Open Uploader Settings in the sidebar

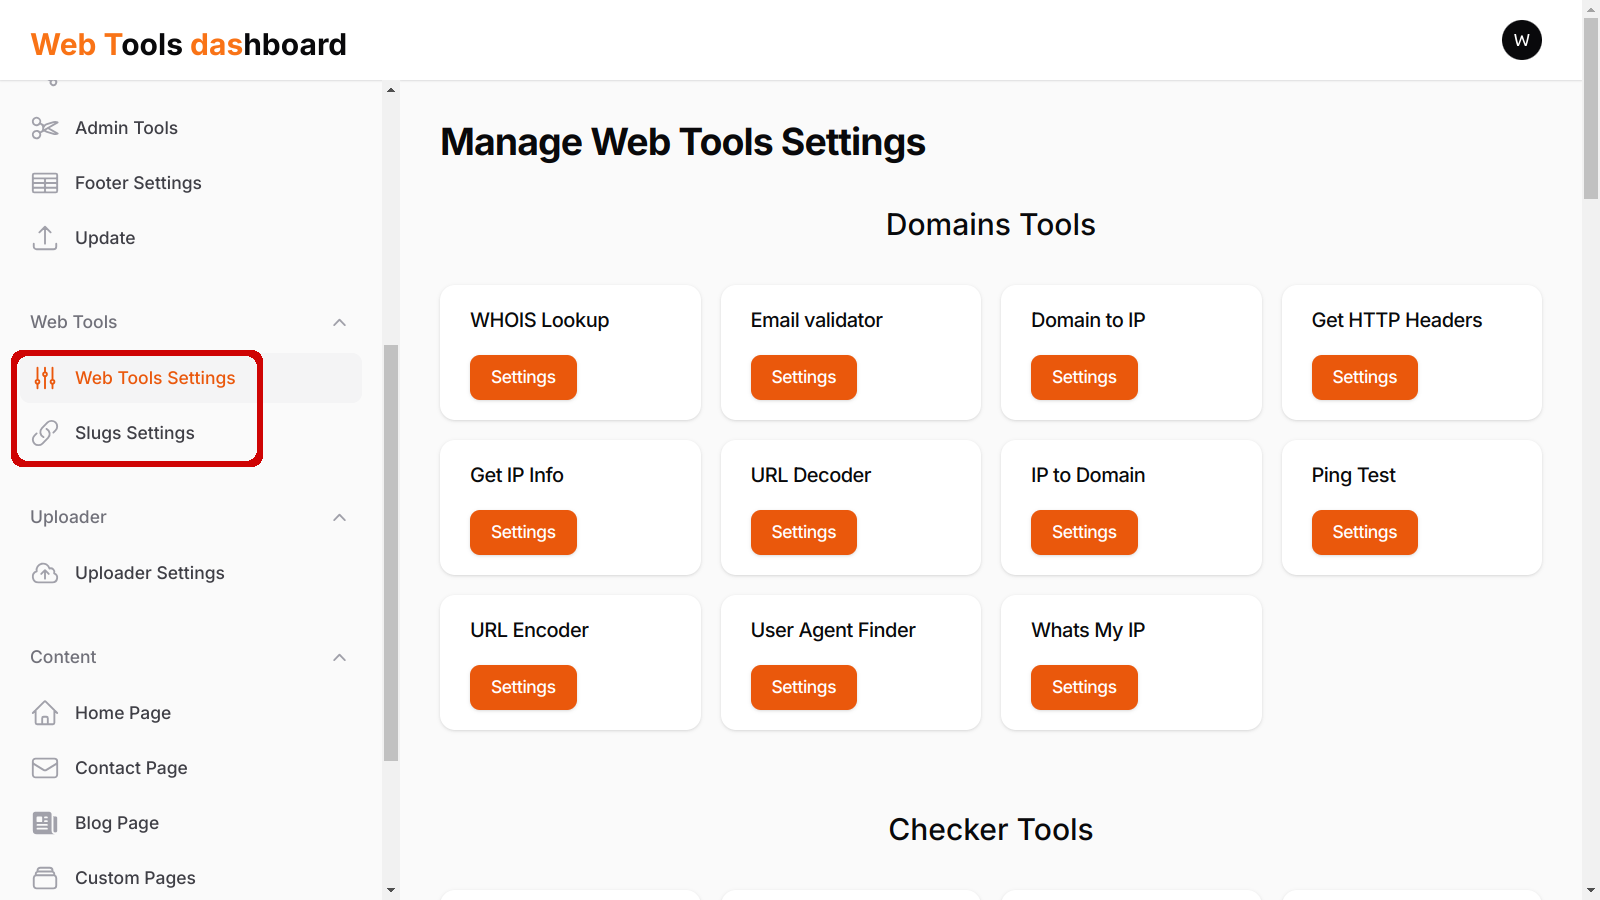[x=149, y=573]
